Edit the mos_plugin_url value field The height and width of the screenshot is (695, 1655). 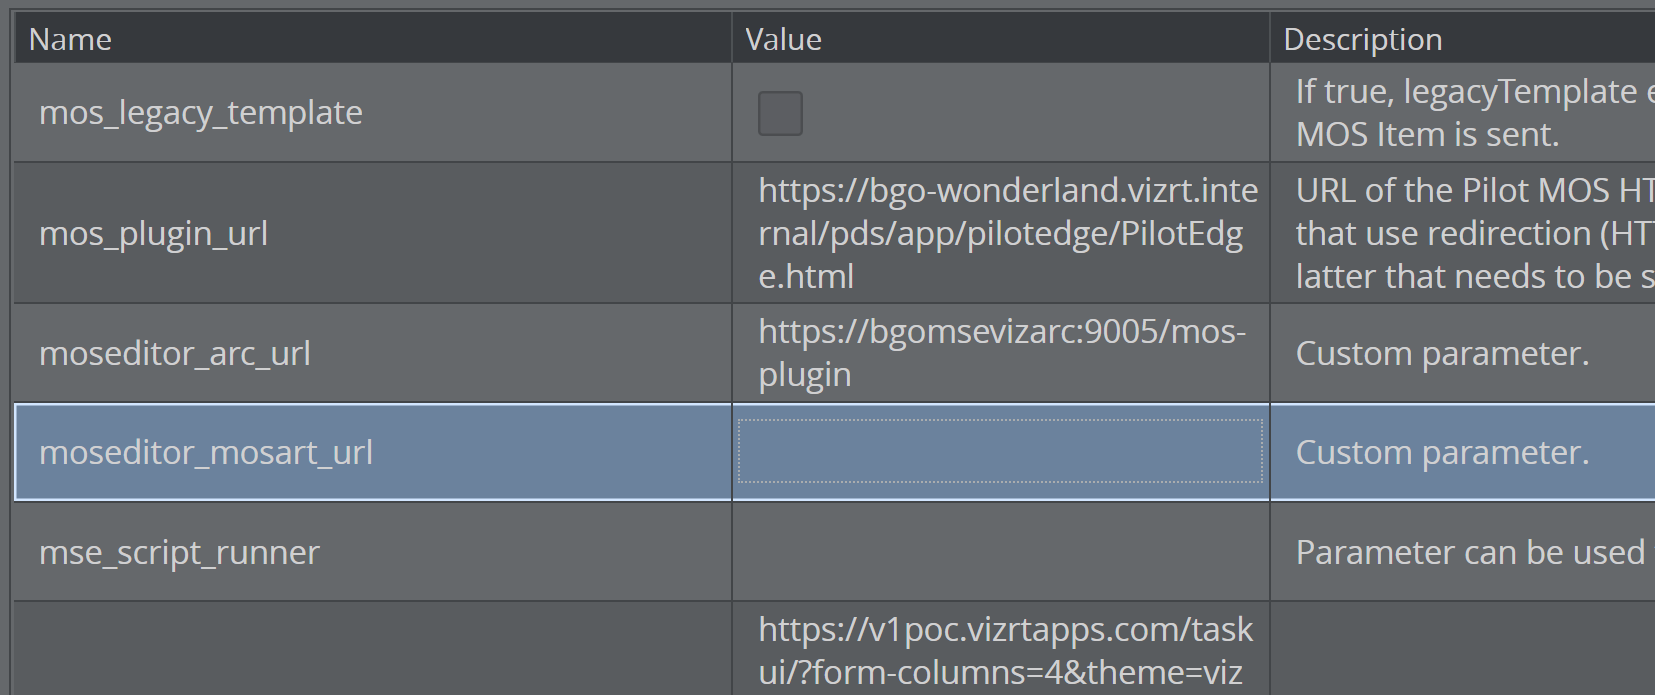[x=1001, y=233]
